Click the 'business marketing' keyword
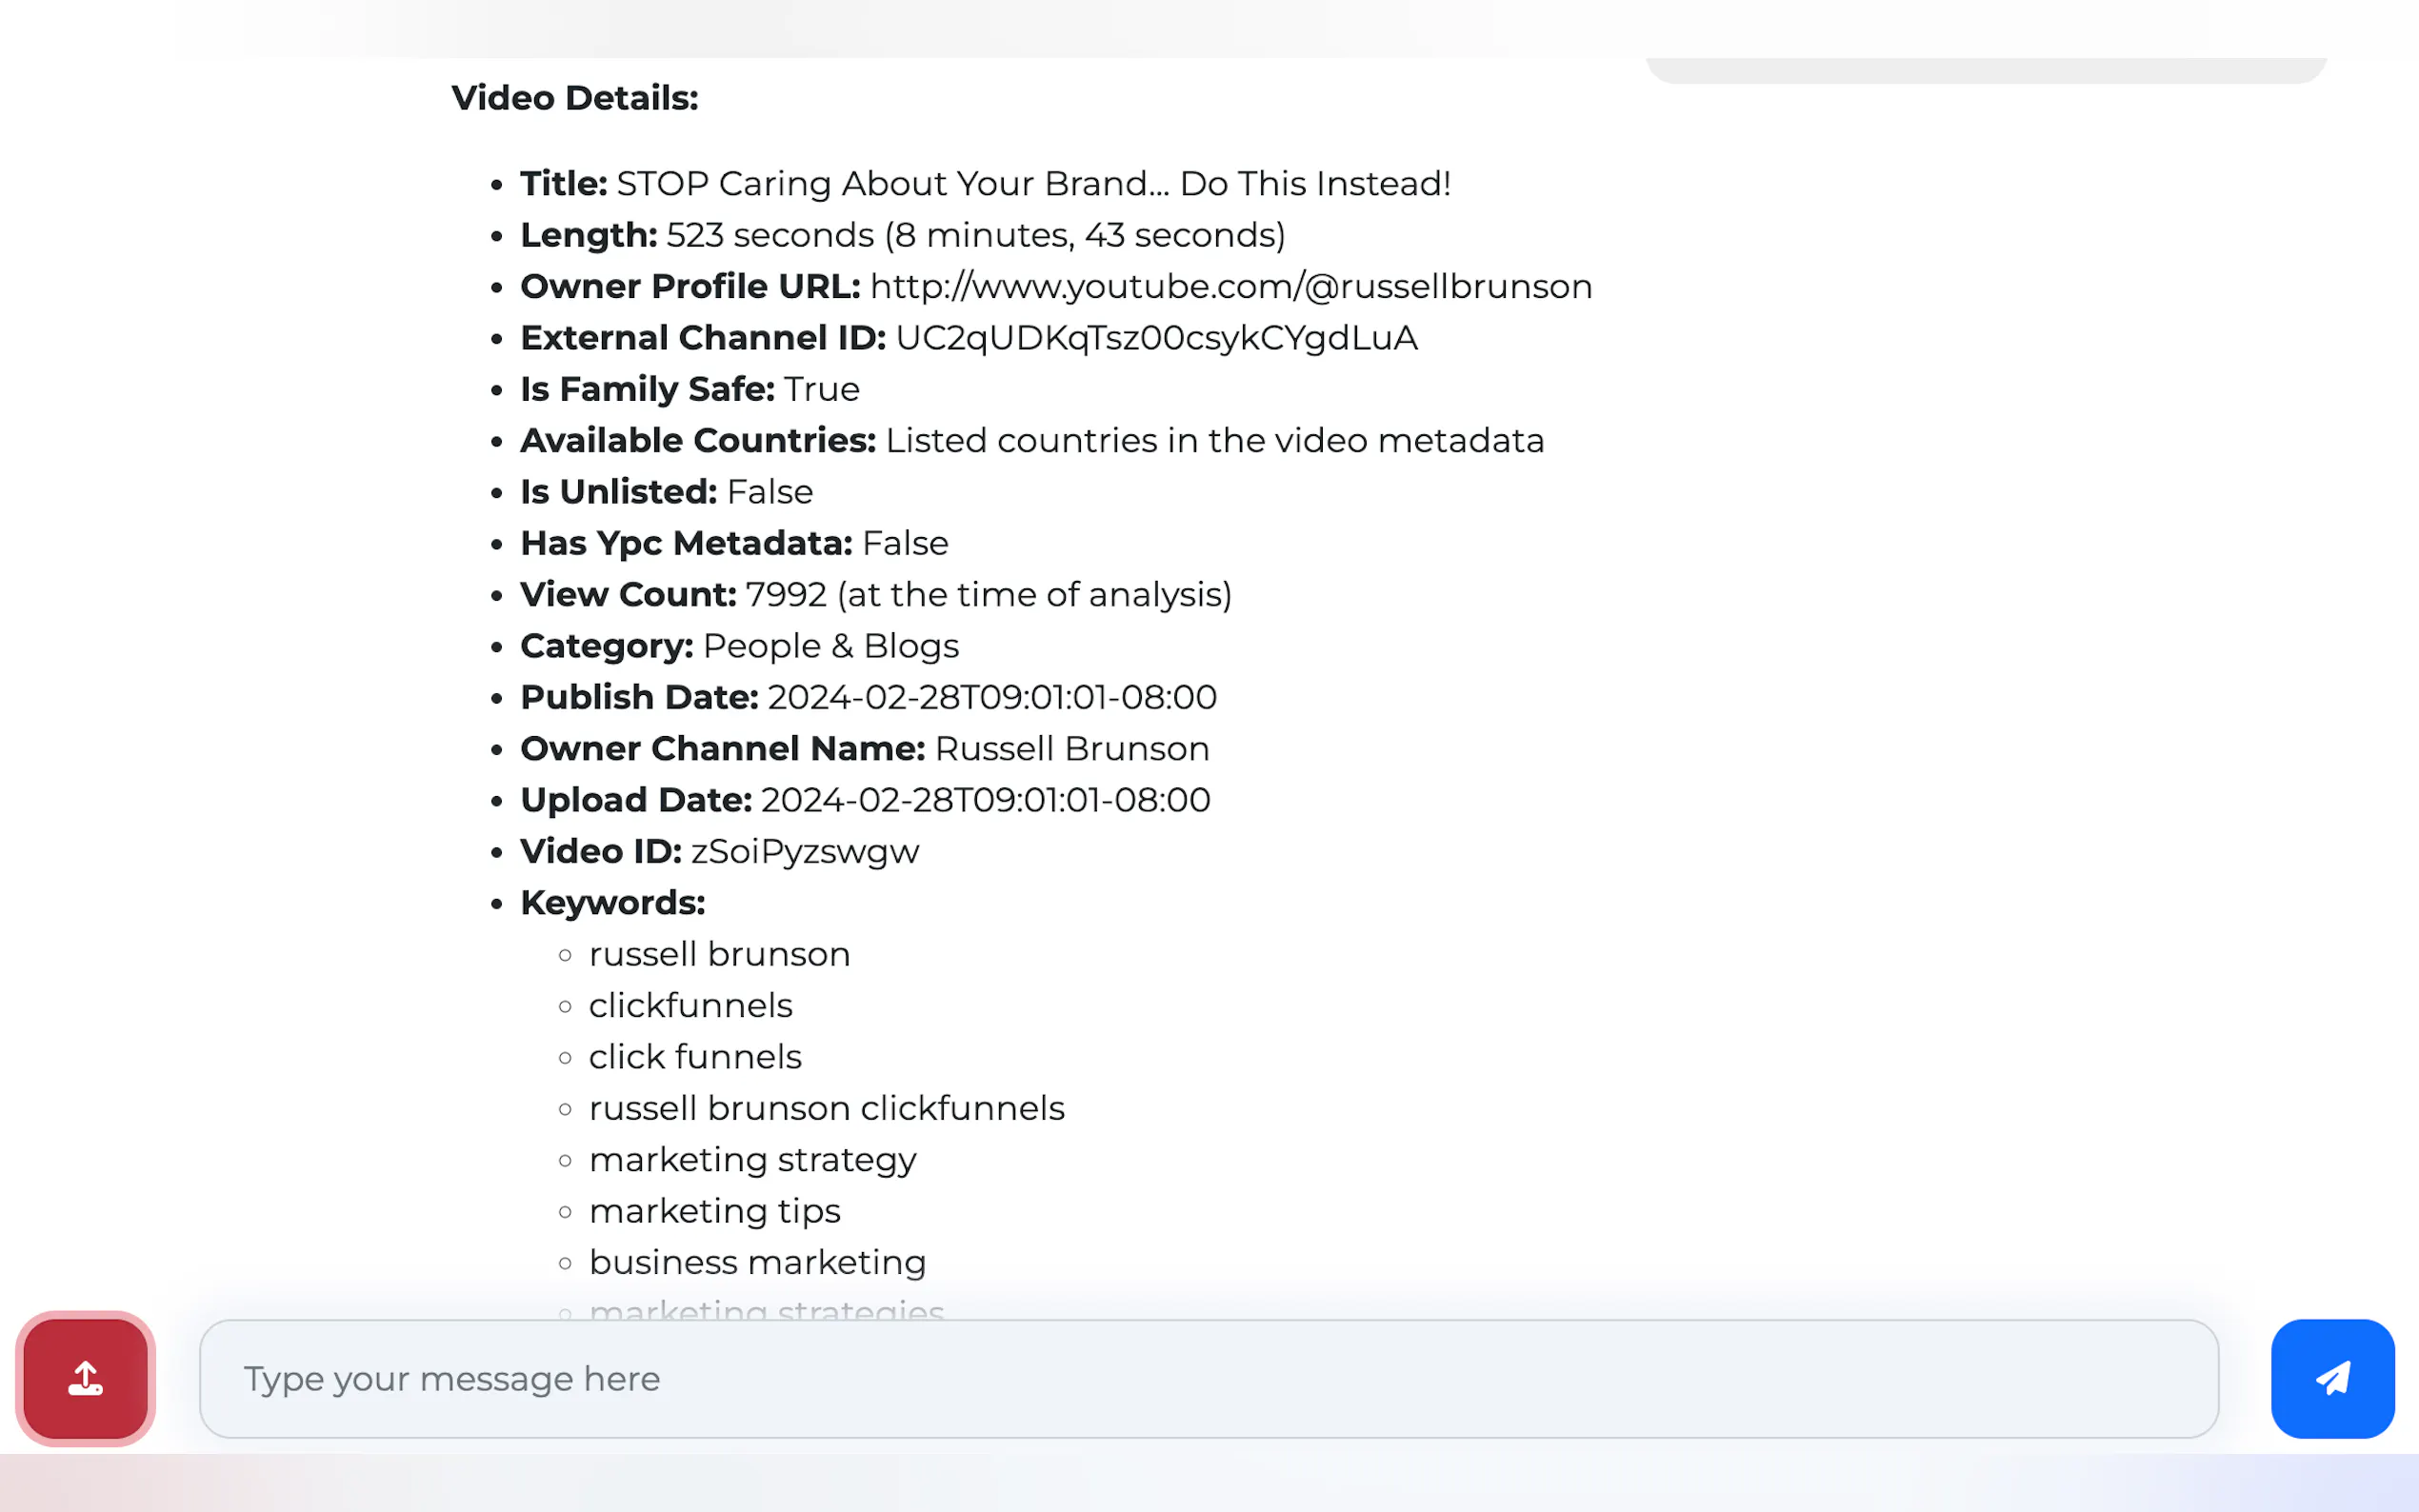Viewport: 2419px width, 1512px height. (757, 1262)
